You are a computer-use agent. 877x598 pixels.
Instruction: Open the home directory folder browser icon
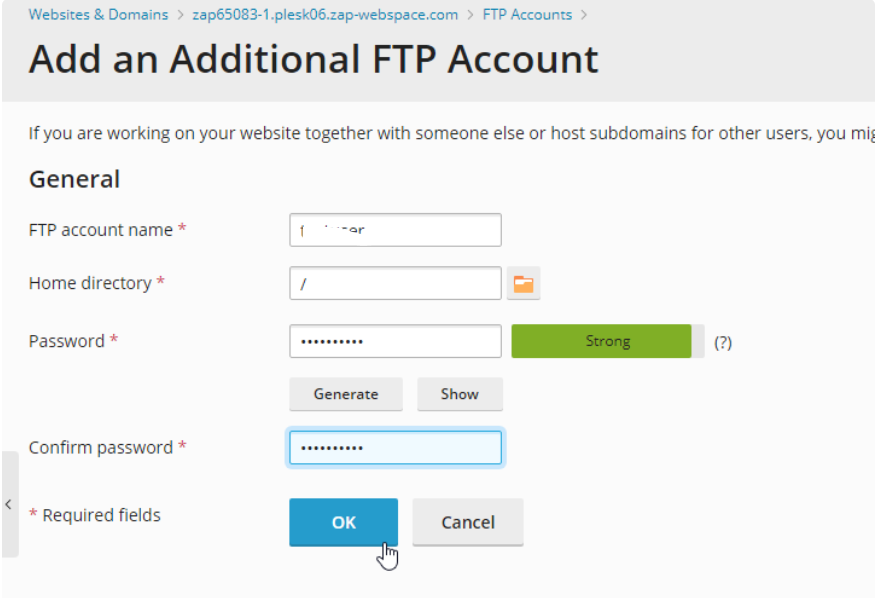pyautogui.click(x=523, y=284)
